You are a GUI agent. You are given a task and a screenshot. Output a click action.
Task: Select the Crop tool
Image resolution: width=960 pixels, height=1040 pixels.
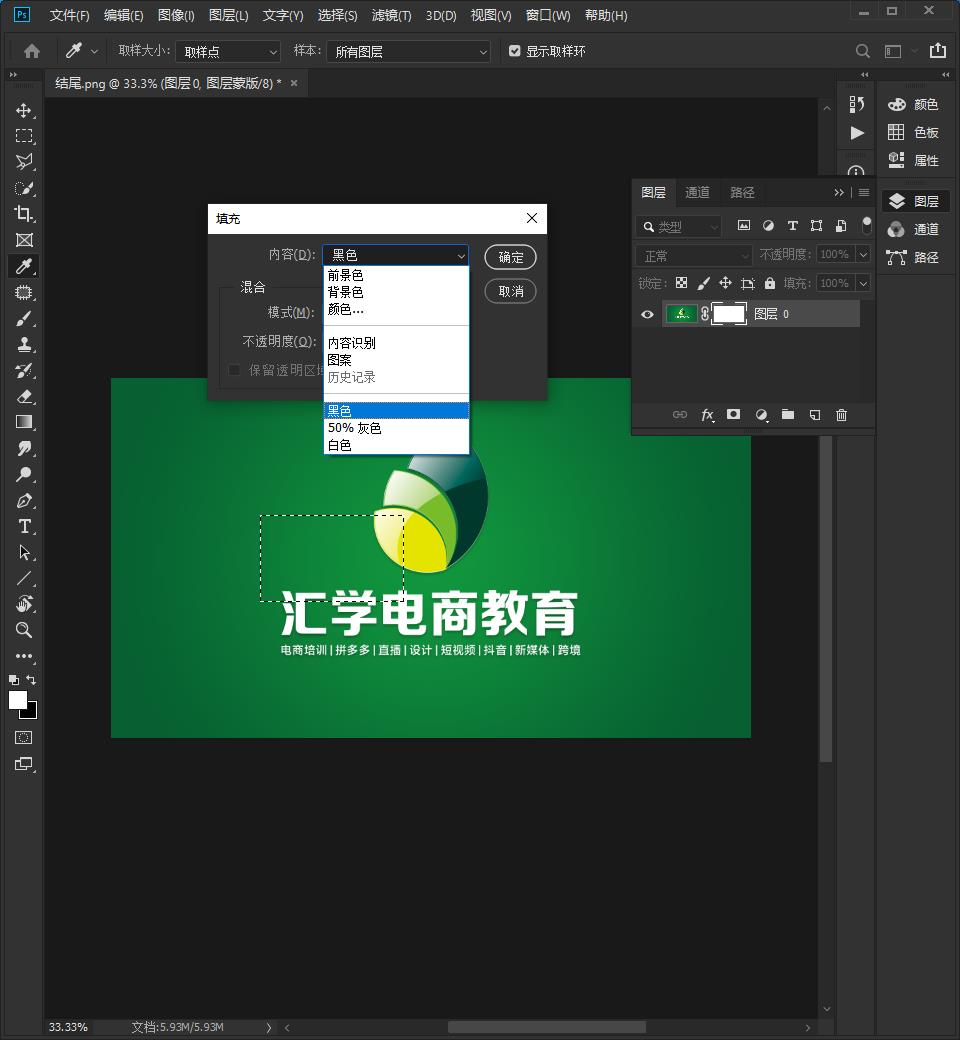coord(24,214)
